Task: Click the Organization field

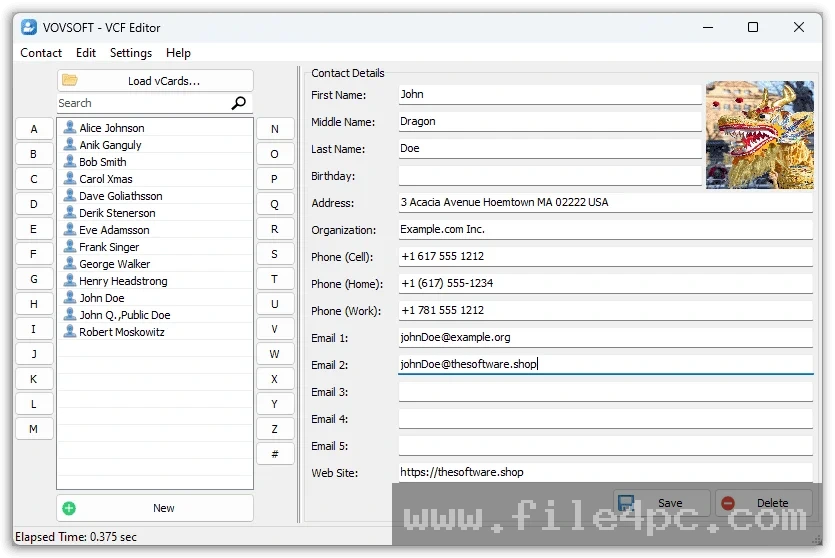Action: [605, 229]
